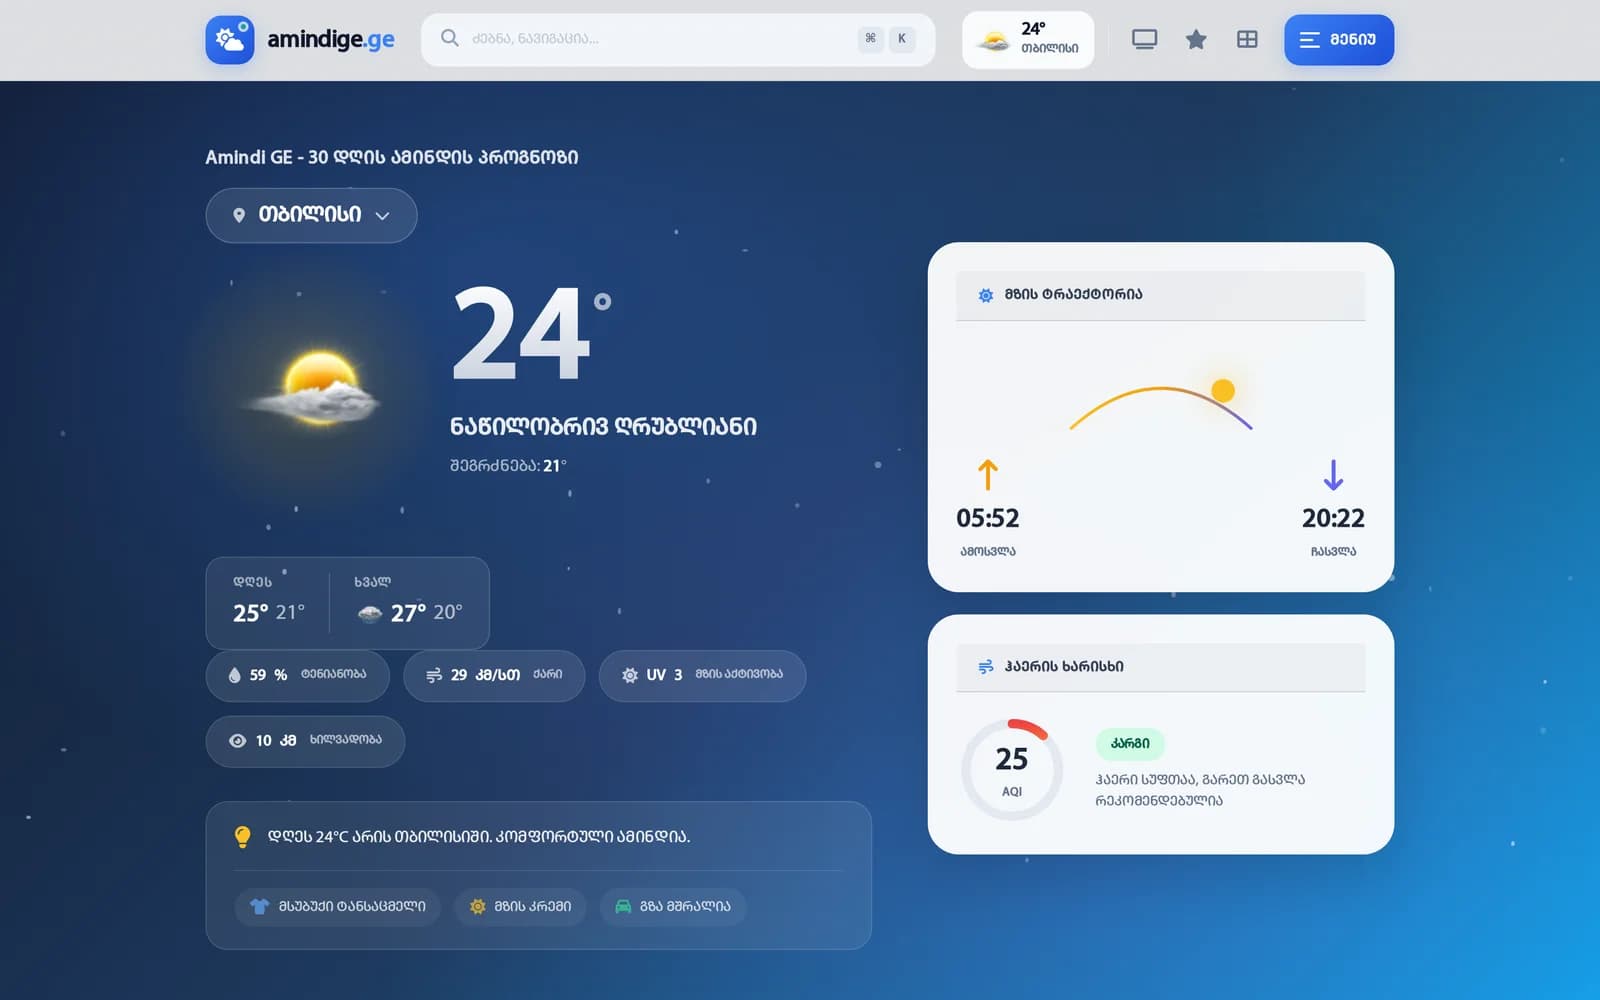Click the eye visibility icon

coord(237,741)
